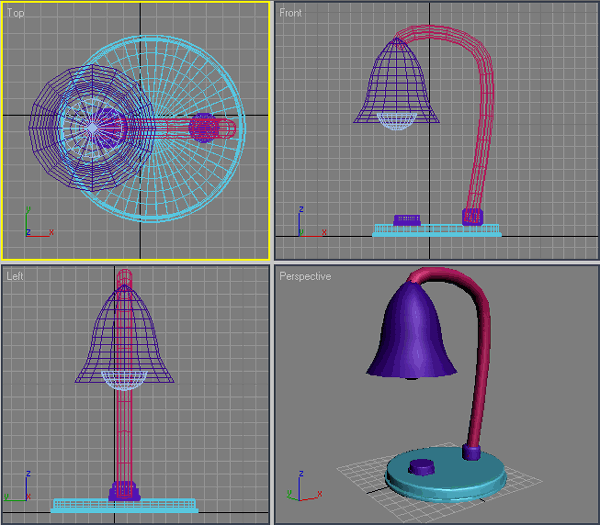Click the pink arm wireframe in Top viewport
Screen dimensions: 600x525
(x=172, y=129)
